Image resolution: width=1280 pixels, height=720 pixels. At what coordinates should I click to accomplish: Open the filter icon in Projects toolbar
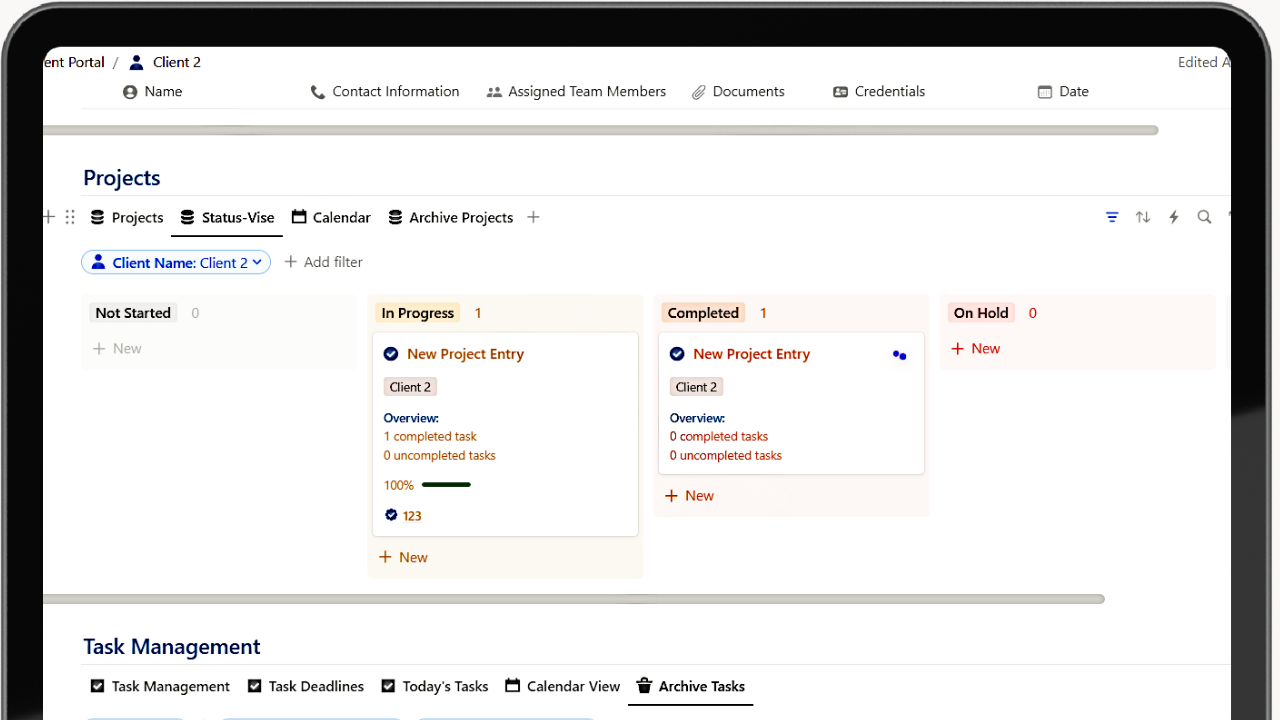click(1112, 217)
